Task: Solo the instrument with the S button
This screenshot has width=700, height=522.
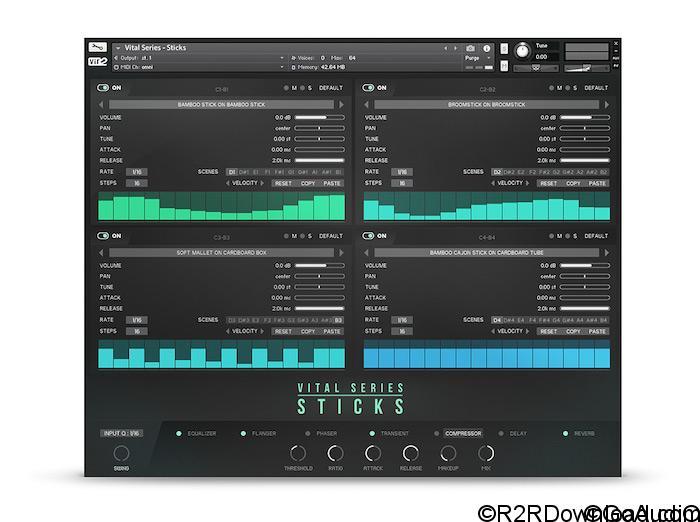Action: (x=504, y=48)
